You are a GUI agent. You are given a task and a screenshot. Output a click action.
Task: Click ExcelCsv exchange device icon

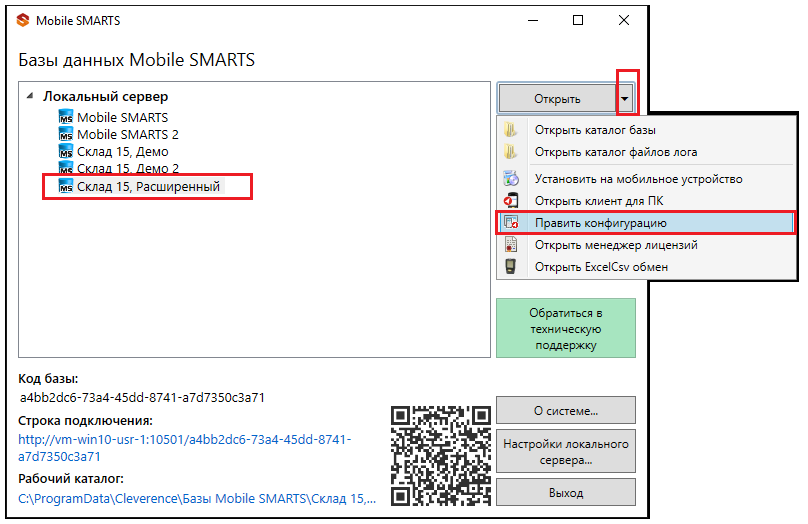tap(510, 266)
